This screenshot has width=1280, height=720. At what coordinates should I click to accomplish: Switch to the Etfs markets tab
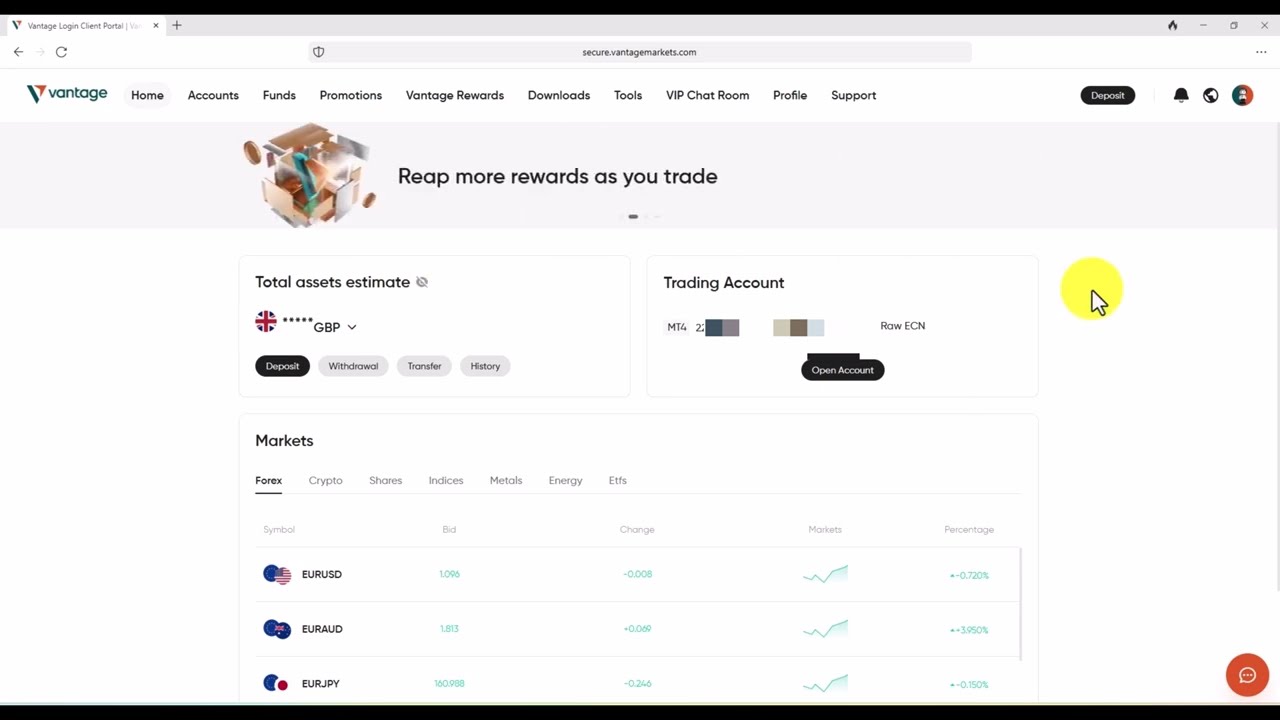(618, 481)
